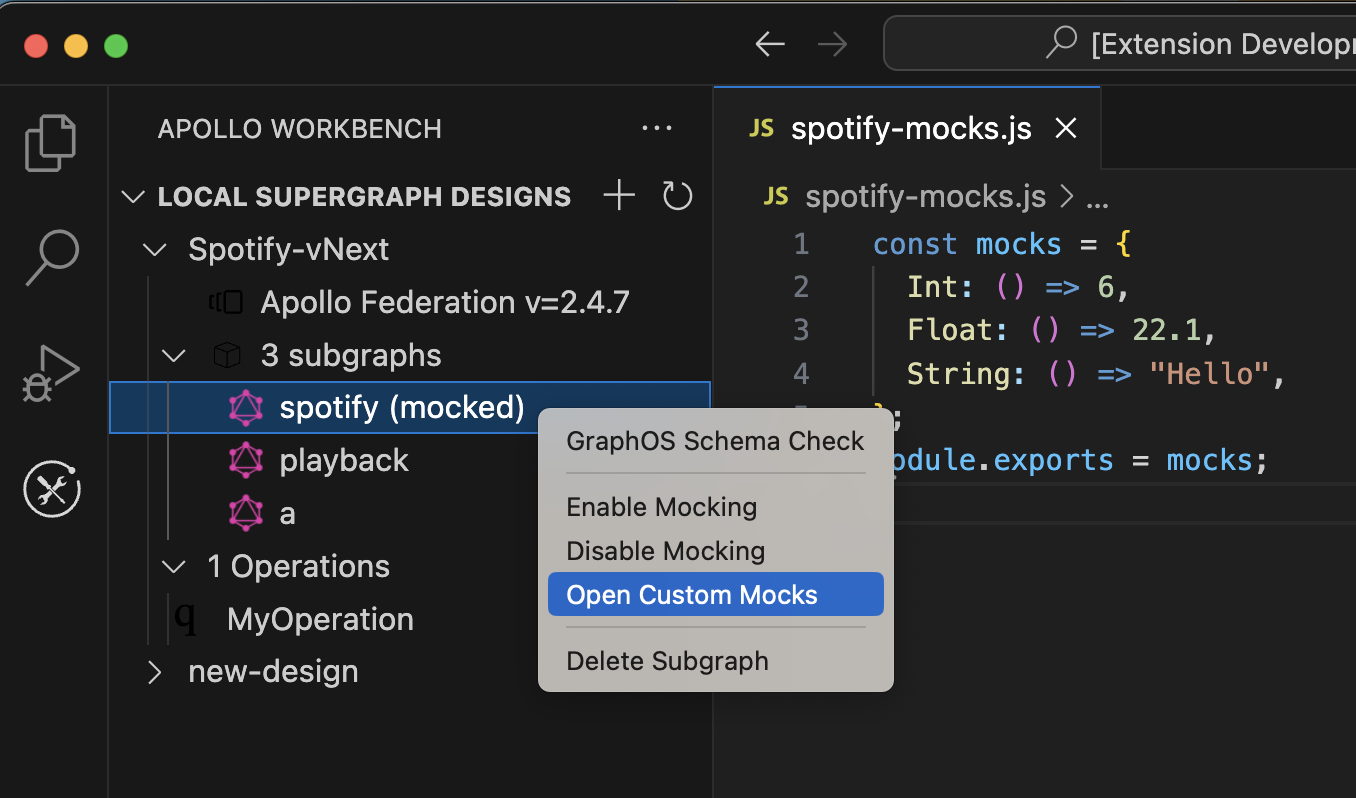
Task: Click the Apollo Federation version icon
Action: click(227, 302)
